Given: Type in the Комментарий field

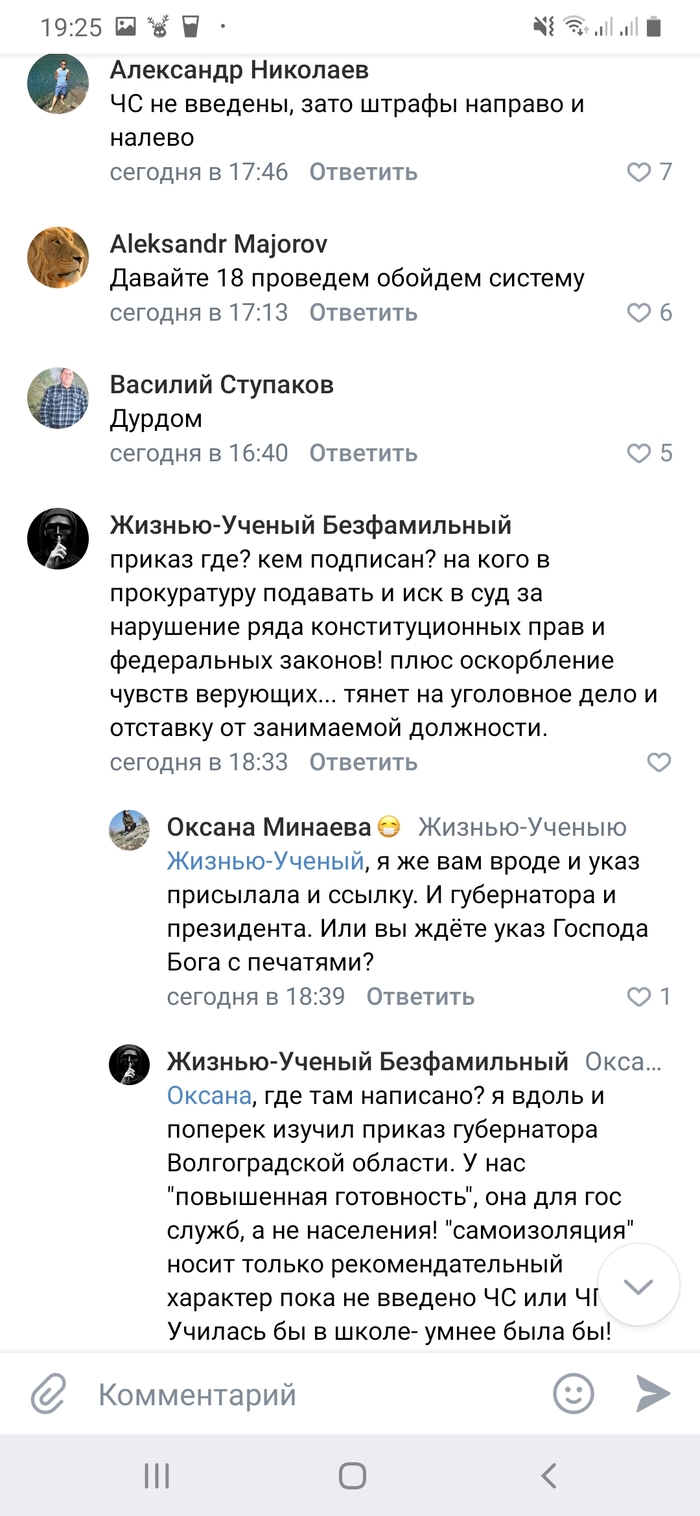Looking at the screenshot, I should (x=300, y=1393).
